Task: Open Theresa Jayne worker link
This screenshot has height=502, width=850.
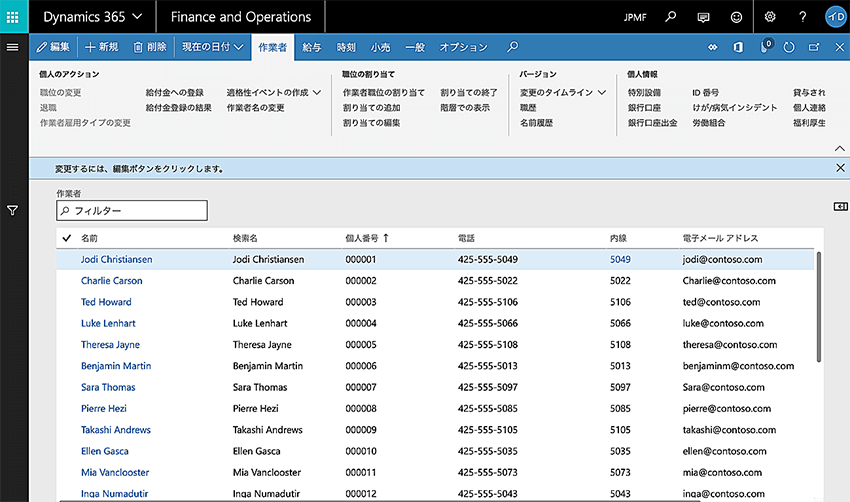Action: 110,344
